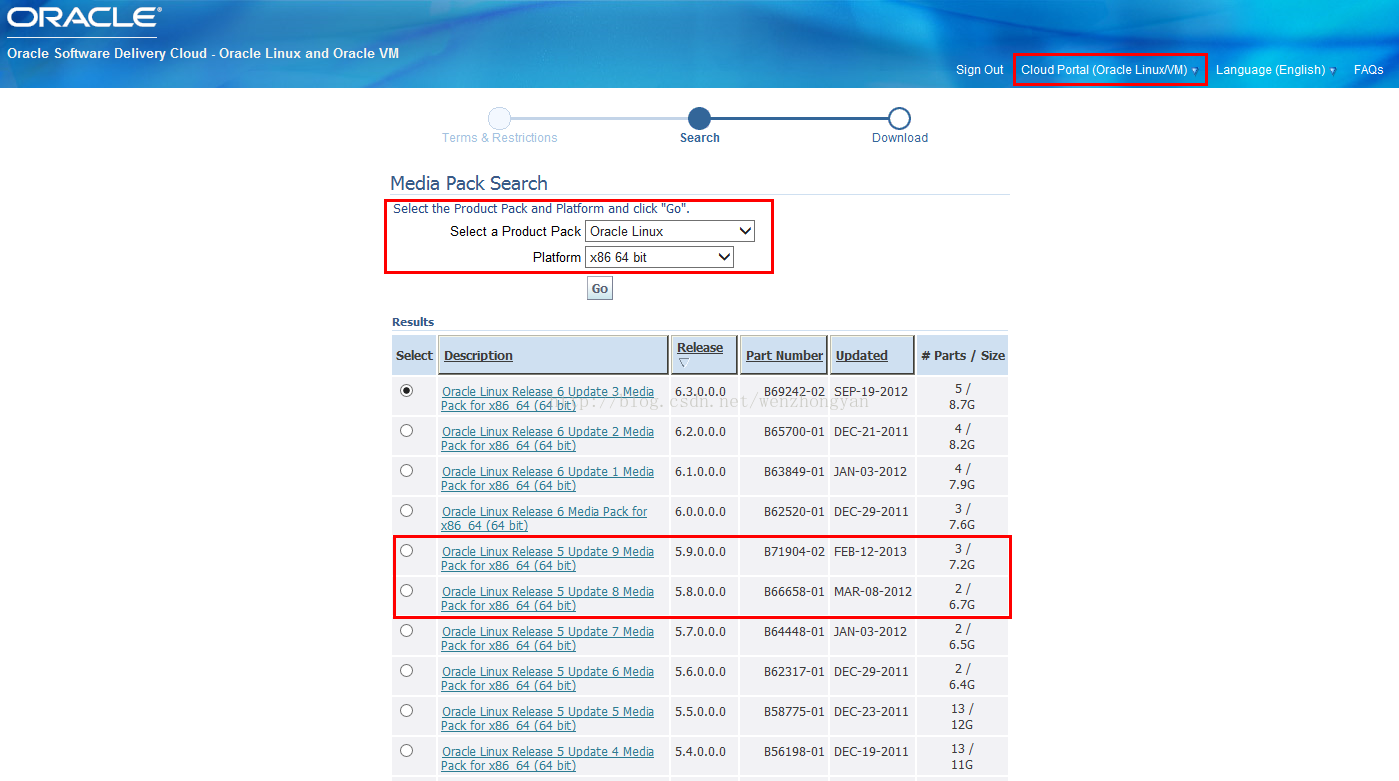Image resolution: width=1399 pixels, height=781 pixels.
Task: Open the Platform dropdown
Action: (659, 257)
